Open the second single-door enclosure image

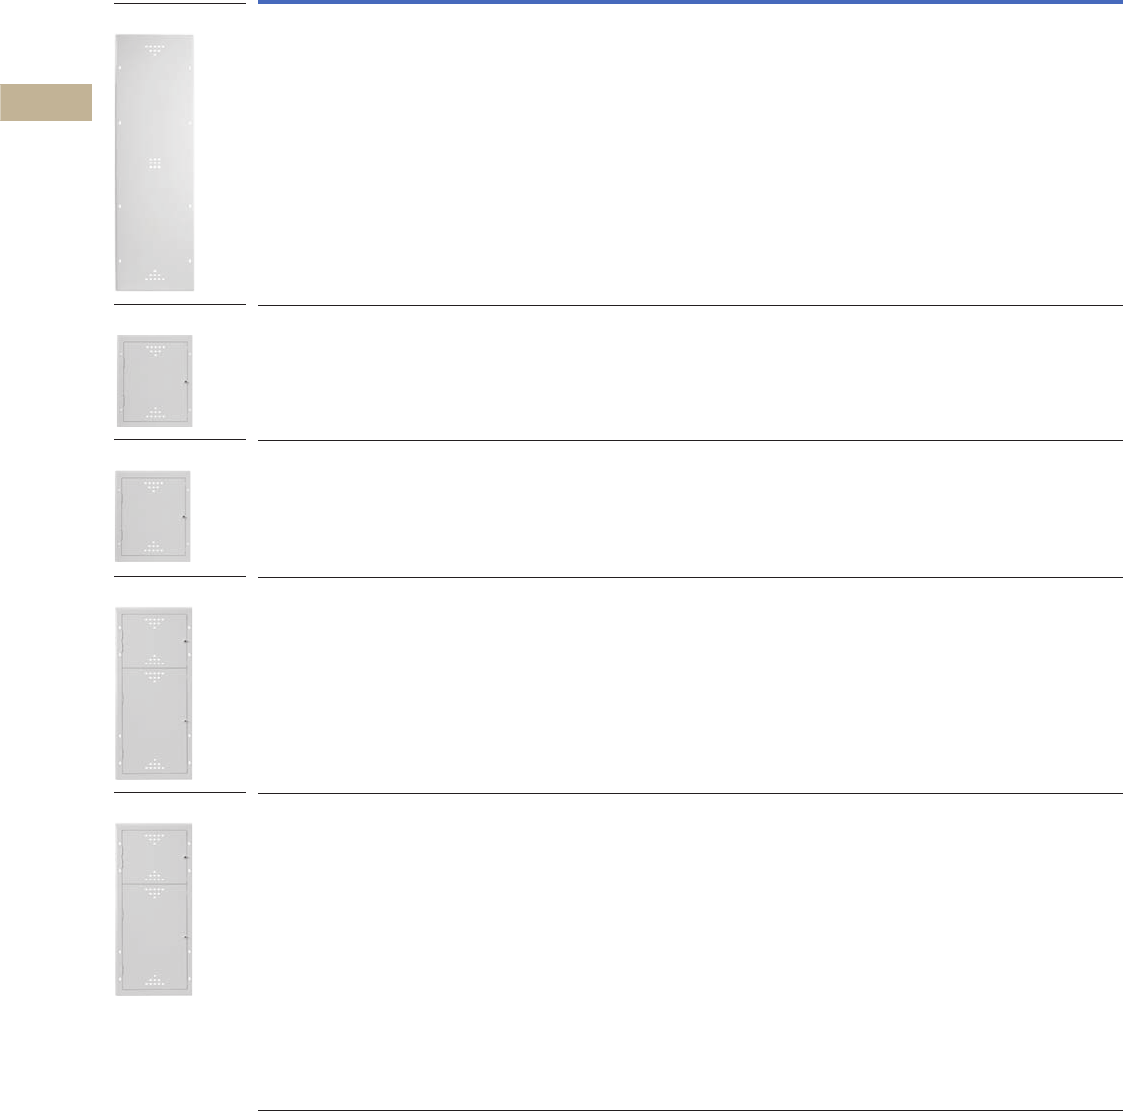click(x=153, y=516)
